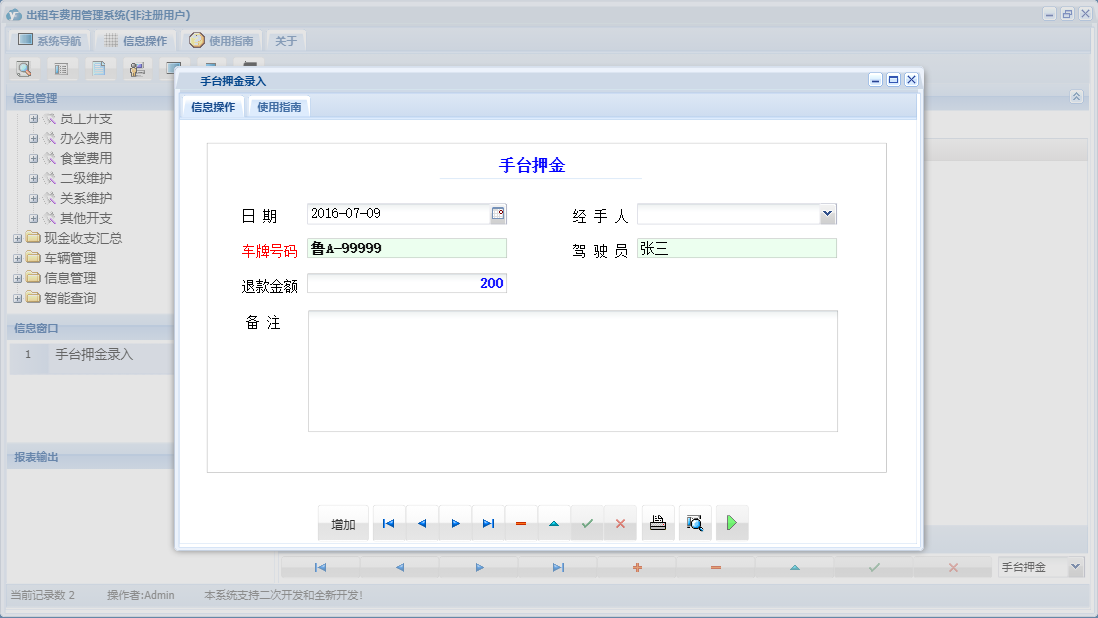Click the printer icon in the dialog toolbar
Viewport: 1098px width, 618px height.
tap(657, 522)
